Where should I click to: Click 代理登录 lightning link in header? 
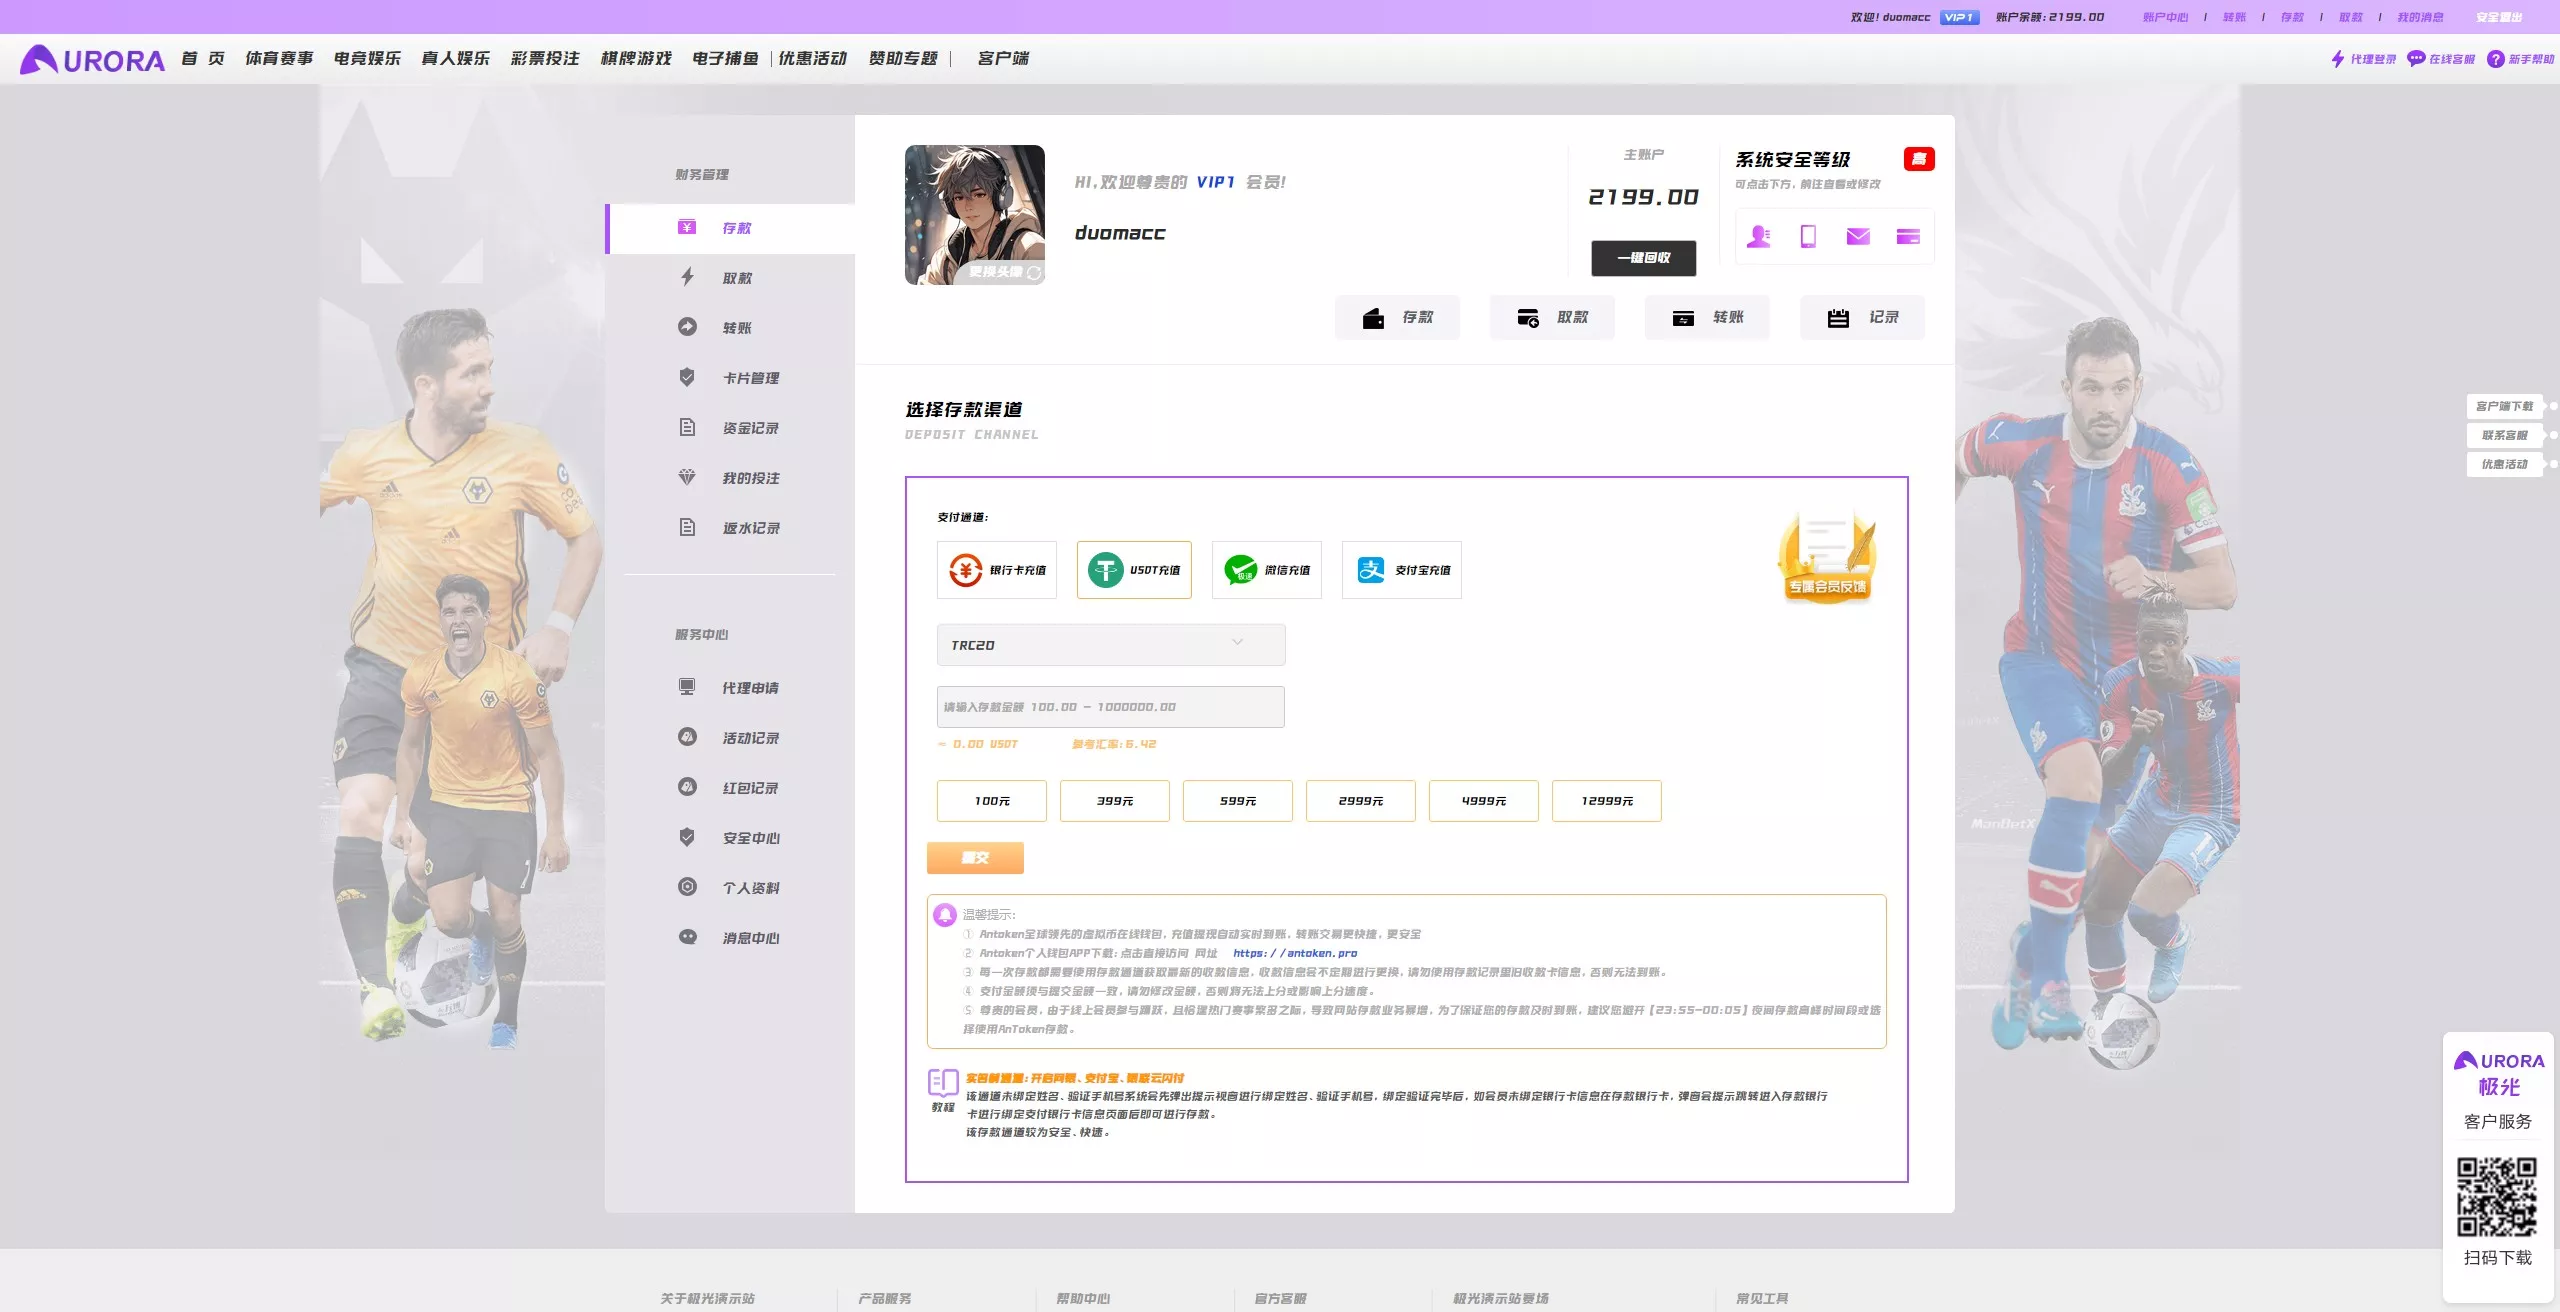(2364, 59)
